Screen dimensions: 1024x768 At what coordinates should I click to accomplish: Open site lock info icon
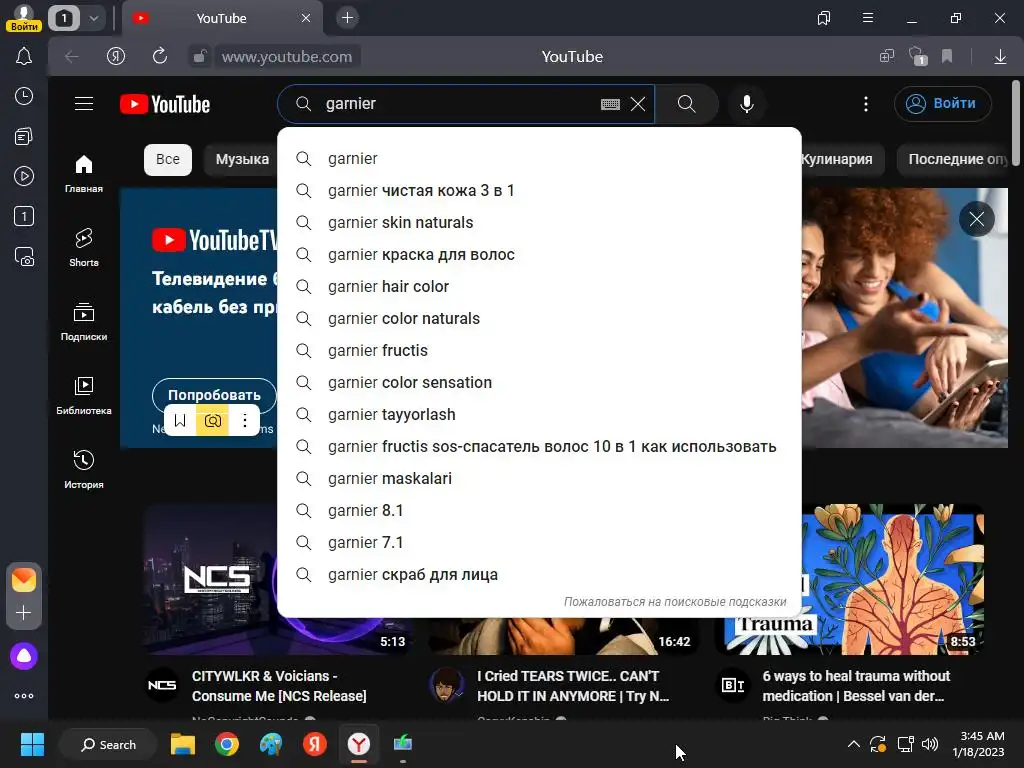click(x=199, y=57)
